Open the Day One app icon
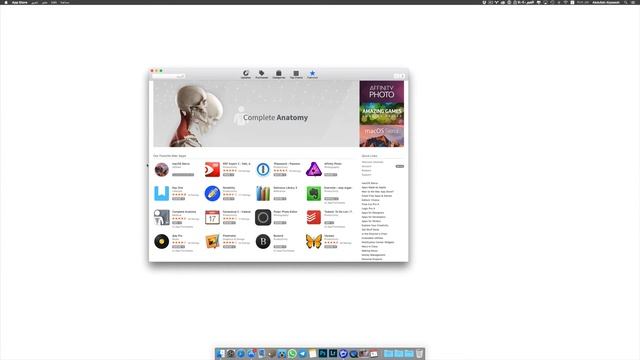Image resolution: width=640 pixels, height=360 pixels. tap(162, 193)
